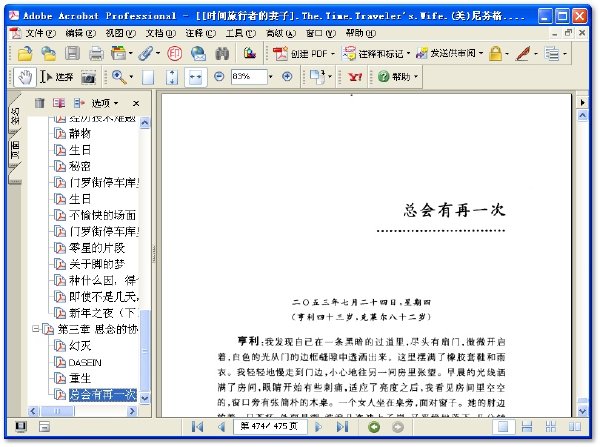
Task: Open the 视图 menu
Action: 121,34
